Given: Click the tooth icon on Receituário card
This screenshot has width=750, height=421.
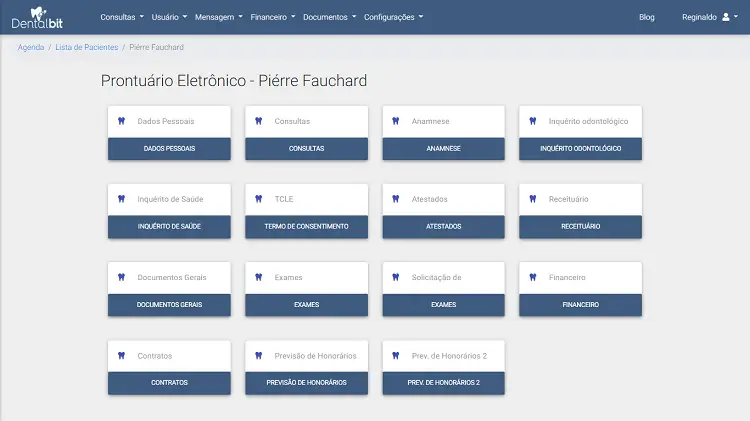Looking at the screenshot, I should [533, 199].
